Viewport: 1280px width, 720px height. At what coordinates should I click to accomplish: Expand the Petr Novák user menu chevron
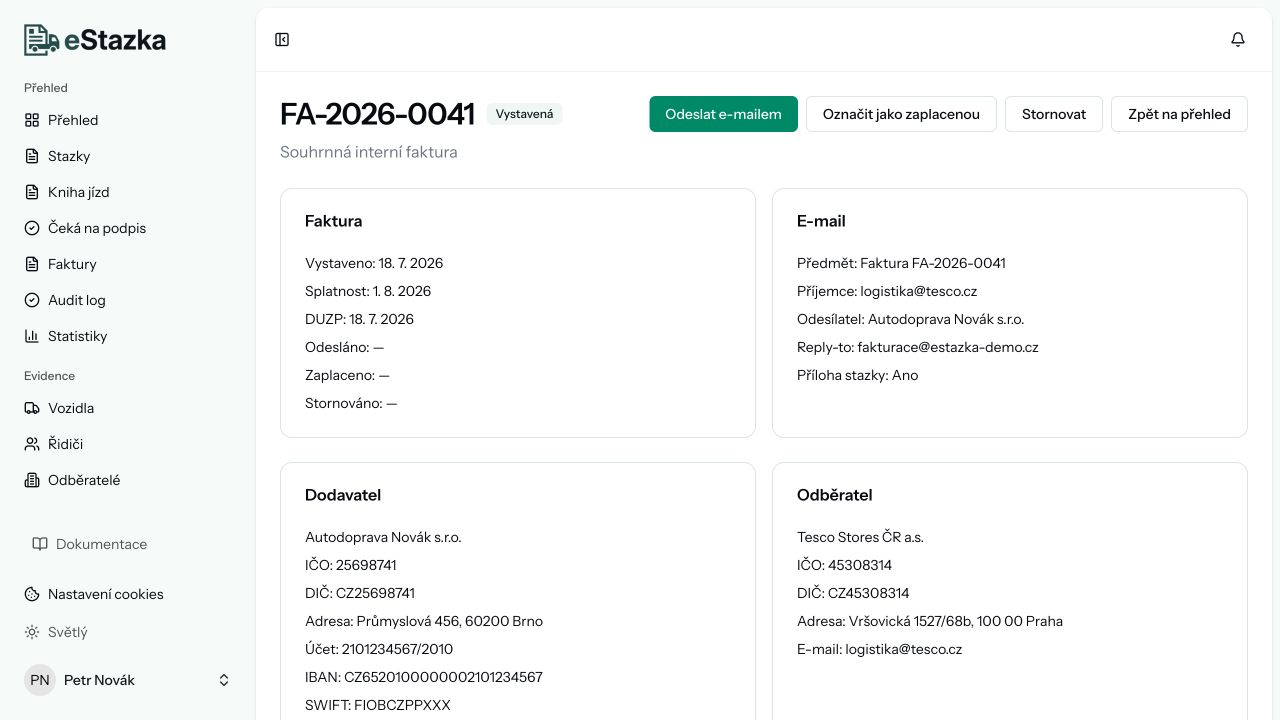pyautogui.click(x=224, y=680)
